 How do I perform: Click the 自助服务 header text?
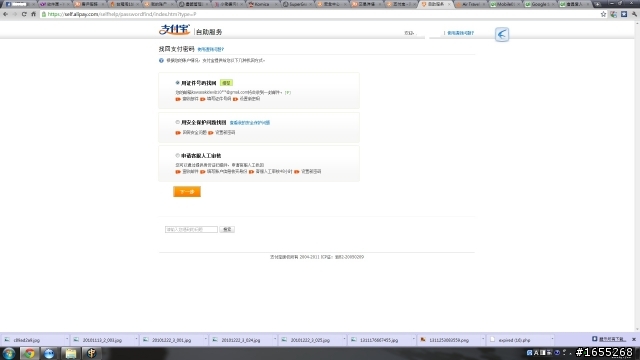[209, 32]
